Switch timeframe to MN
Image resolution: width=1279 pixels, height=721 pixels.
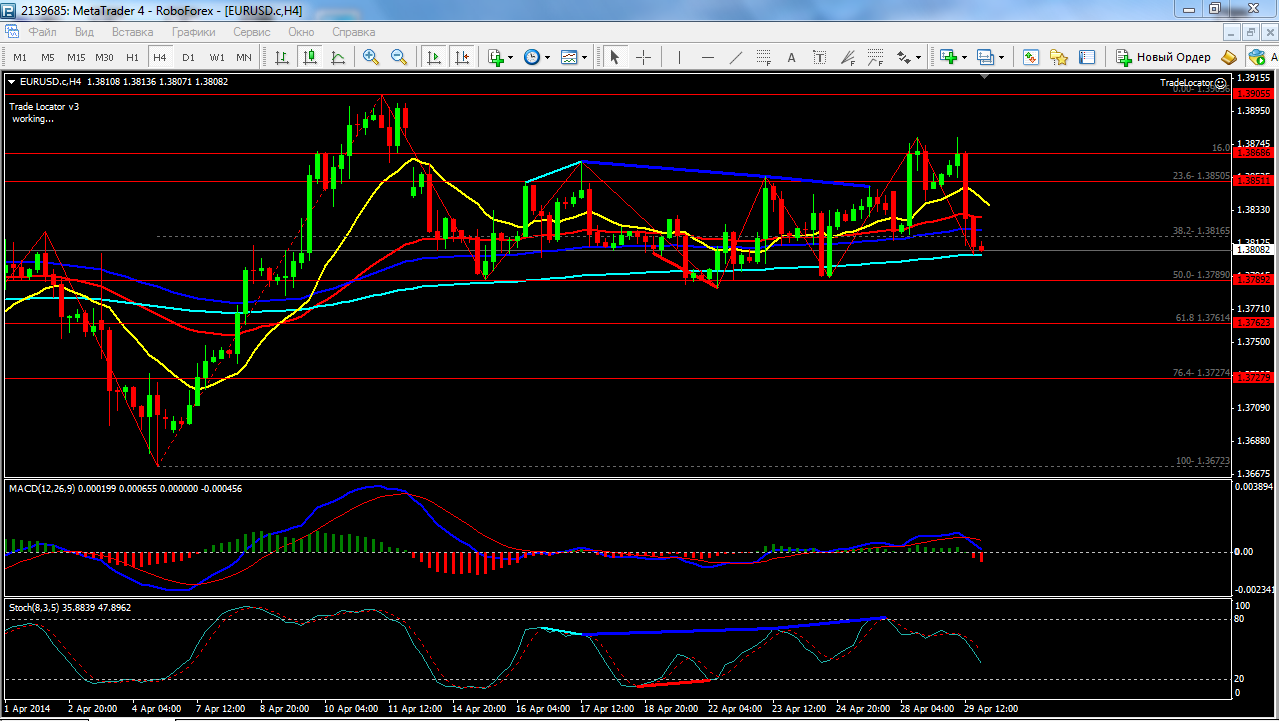[x=244, y=57]
